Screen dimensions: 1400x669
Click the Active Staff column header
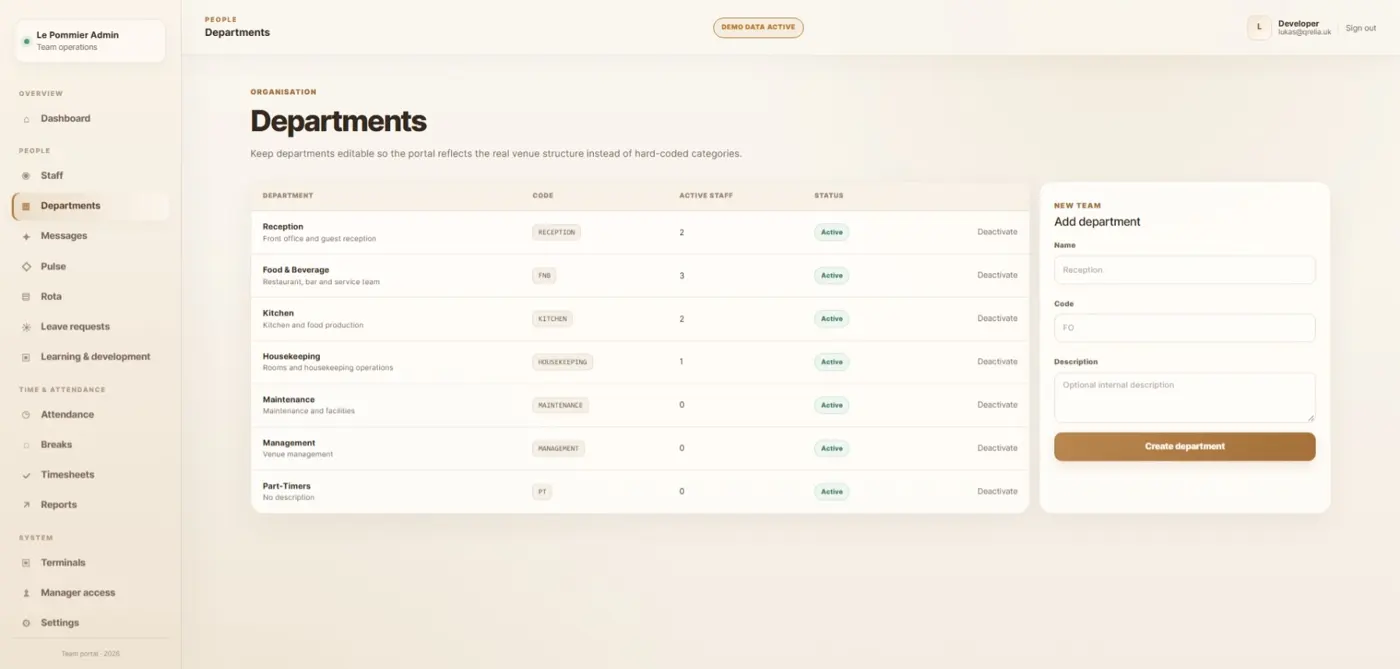tap(706, 196)
